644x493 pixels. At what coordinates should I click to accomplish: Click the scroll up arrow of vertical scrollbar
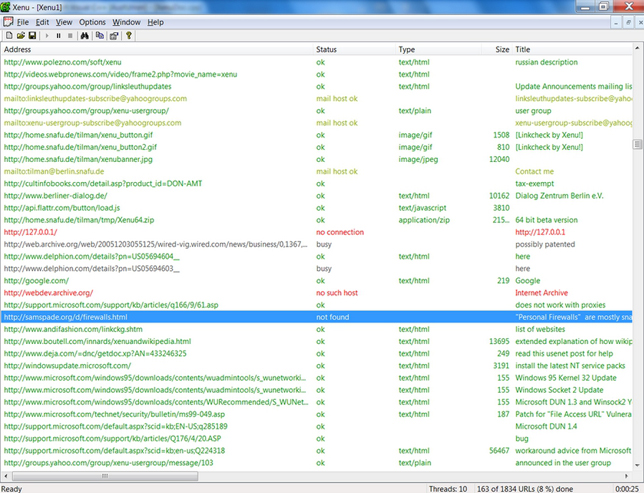(637, 48)
